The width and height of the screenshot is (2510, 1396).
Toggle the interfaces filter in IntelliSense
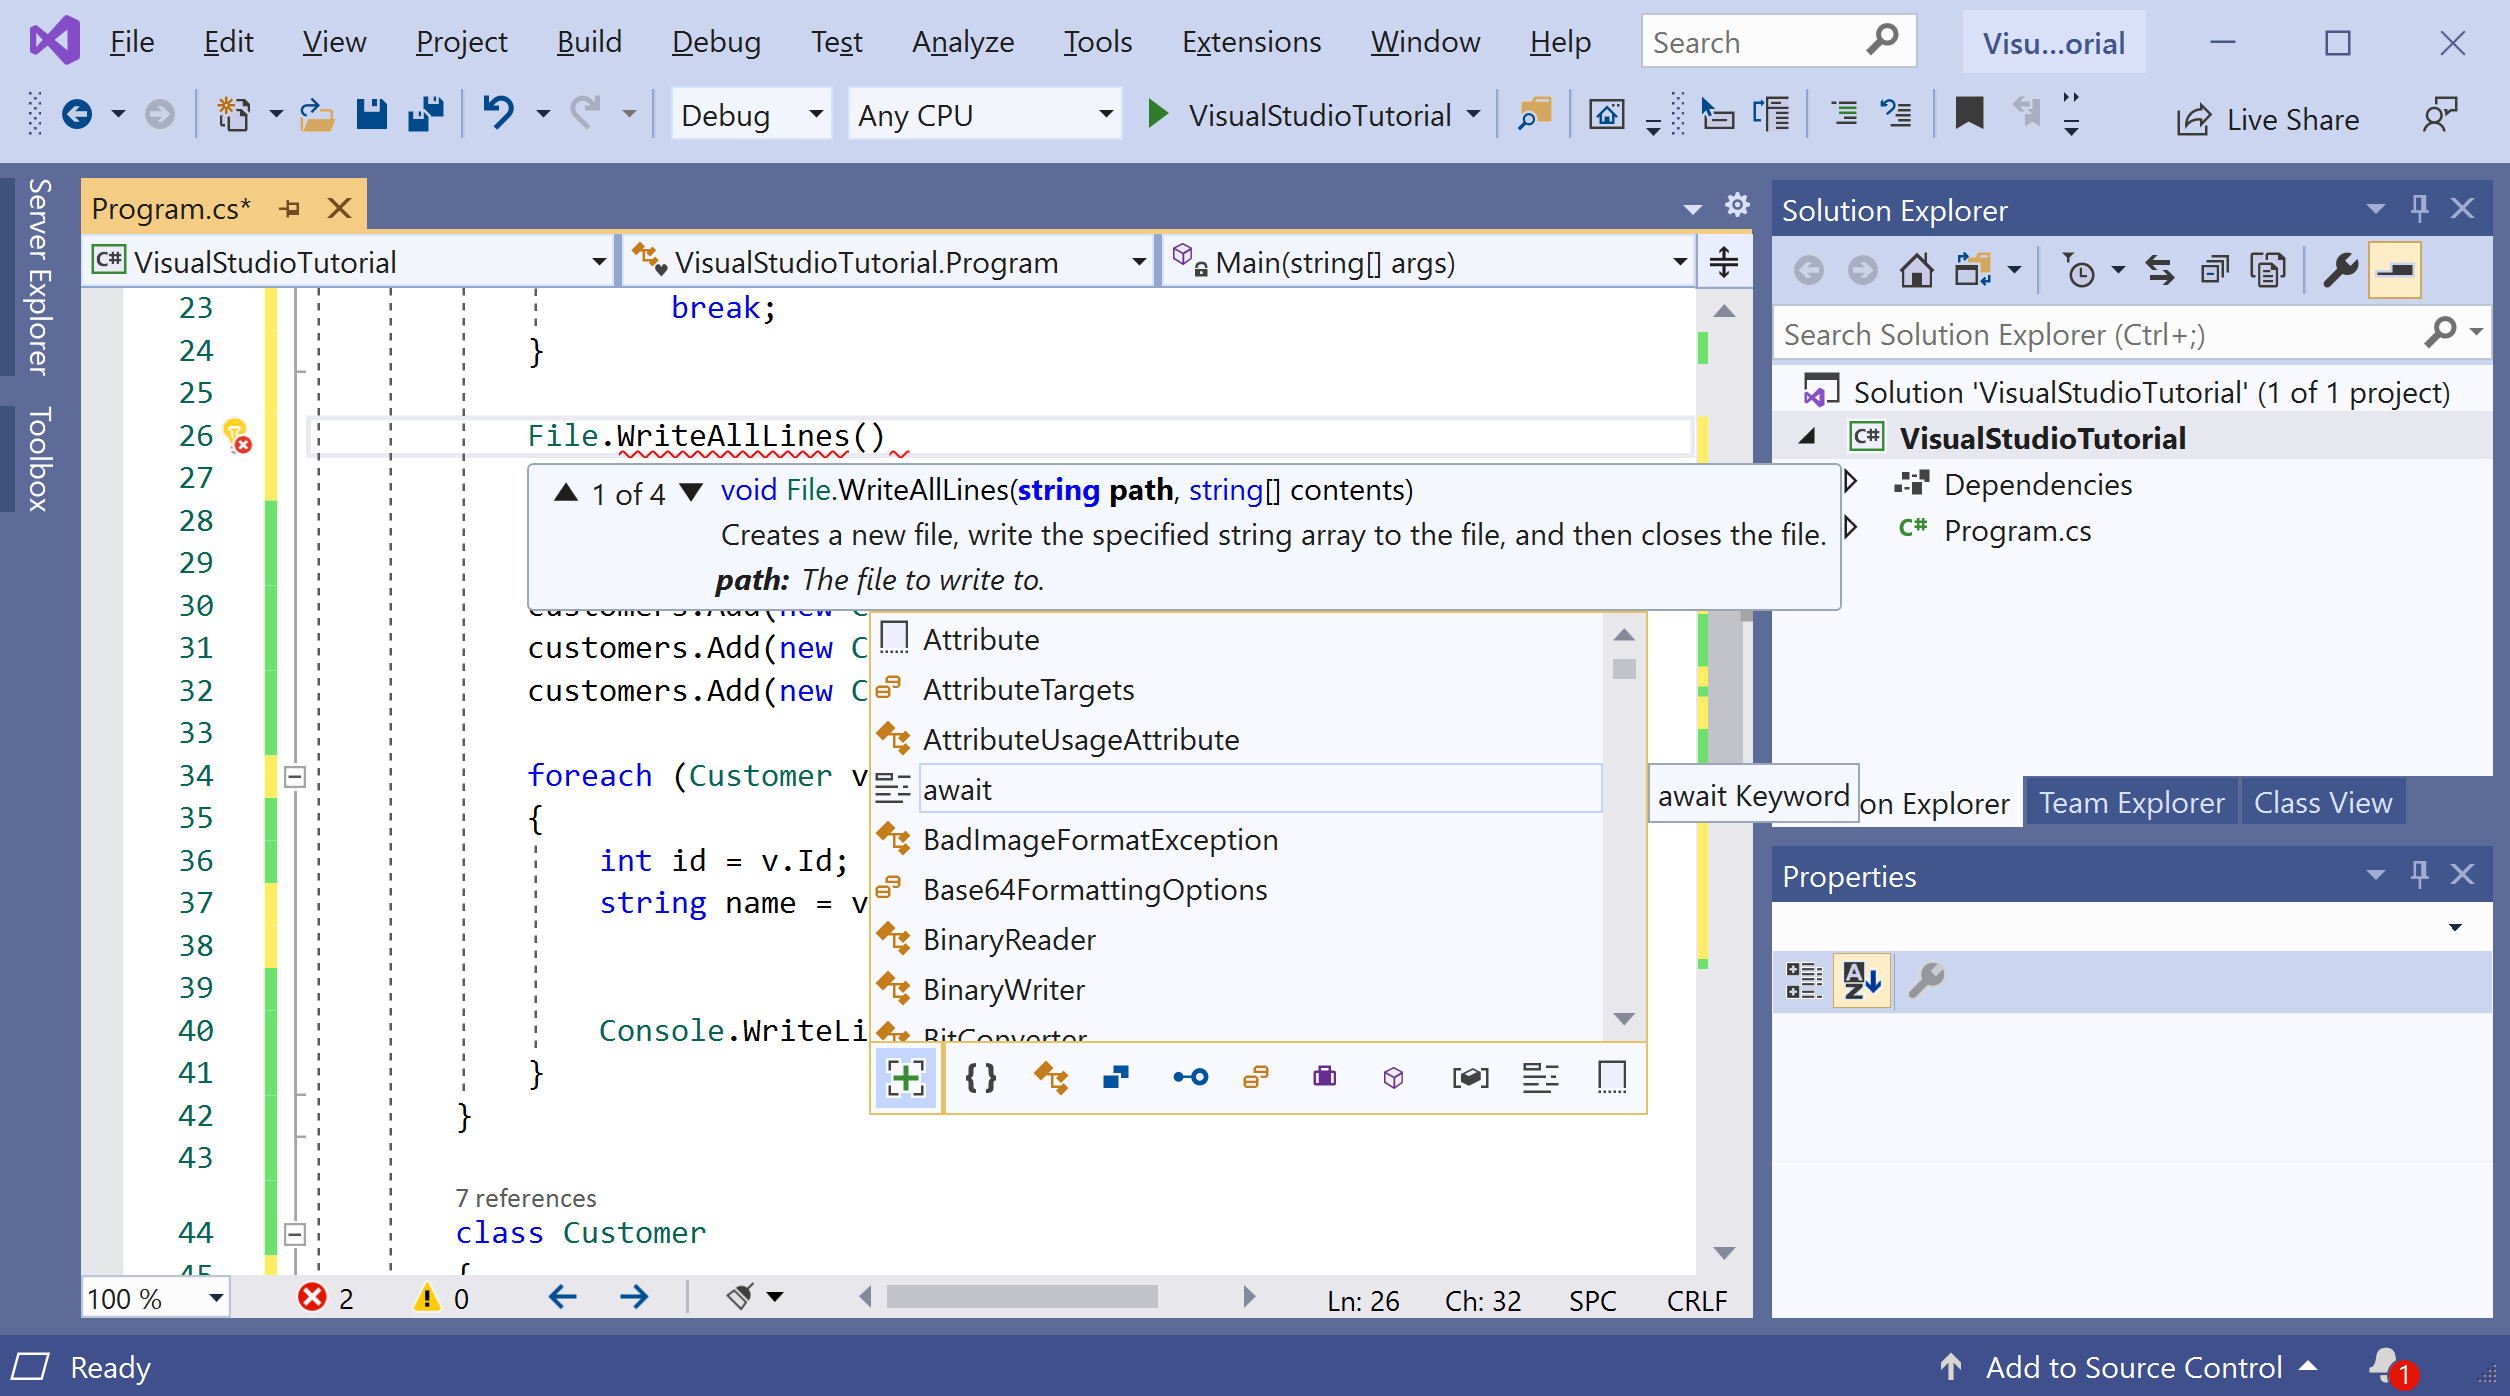pyautogui.click(x=1190, y=1078)
